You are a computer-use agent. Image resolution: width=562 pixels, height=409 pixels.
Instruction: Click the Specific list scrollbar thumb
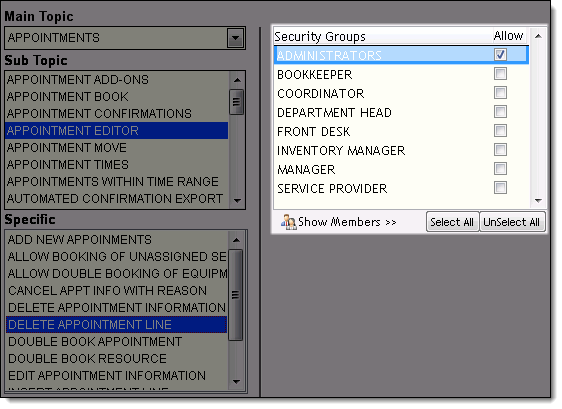pos(235,295)
